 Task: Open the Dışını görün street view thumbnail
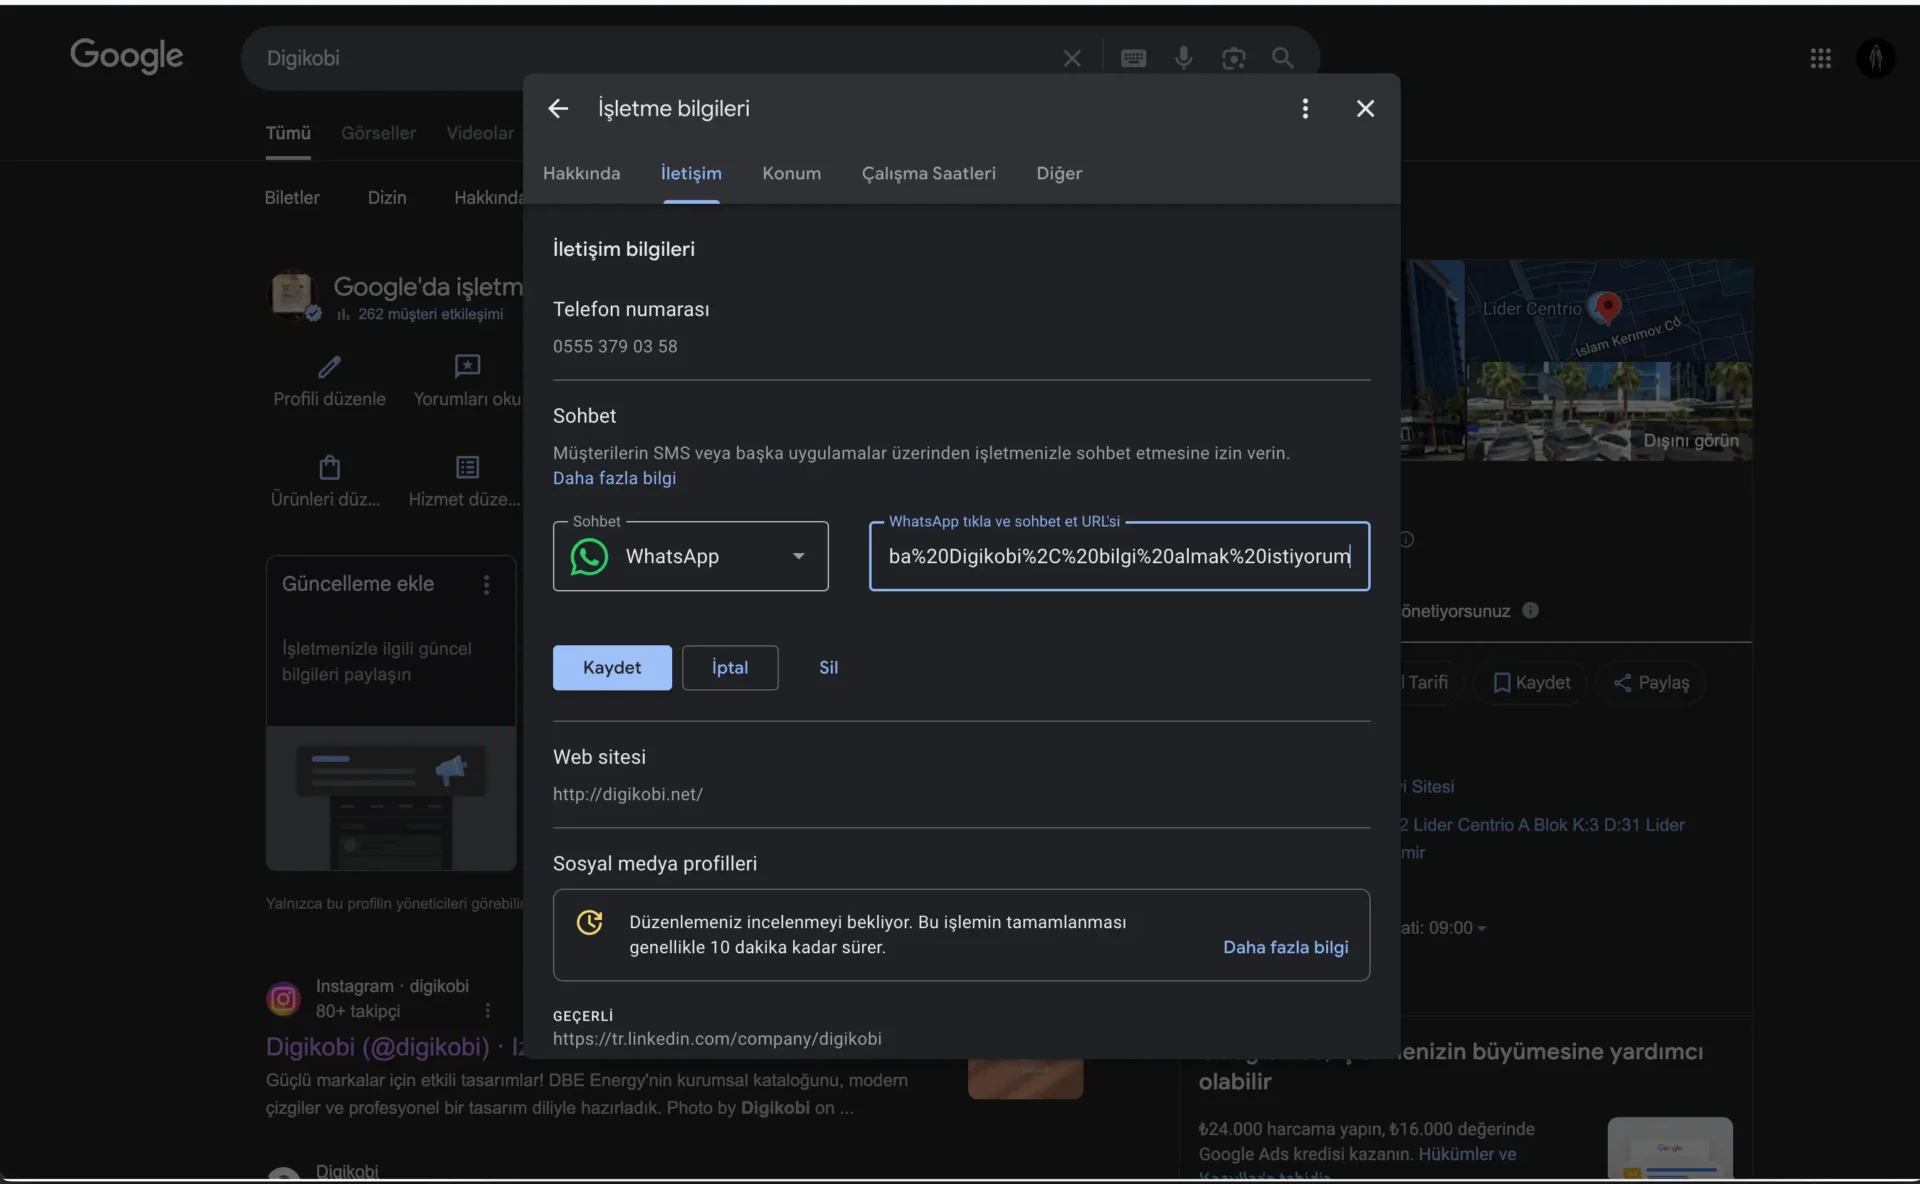coord(1608,411)
